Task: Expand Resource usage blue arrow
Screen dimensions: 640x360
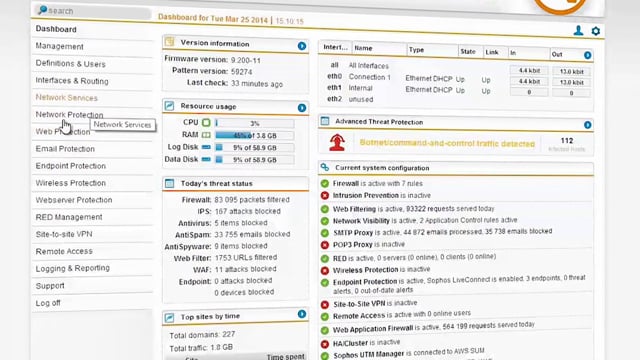Action: pyautogui.click(x=302, y=108)
